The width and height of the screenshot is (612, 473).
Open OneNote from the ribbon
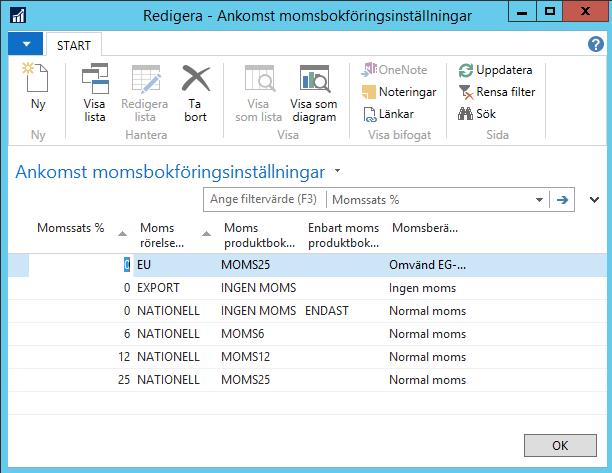(394, 70)
